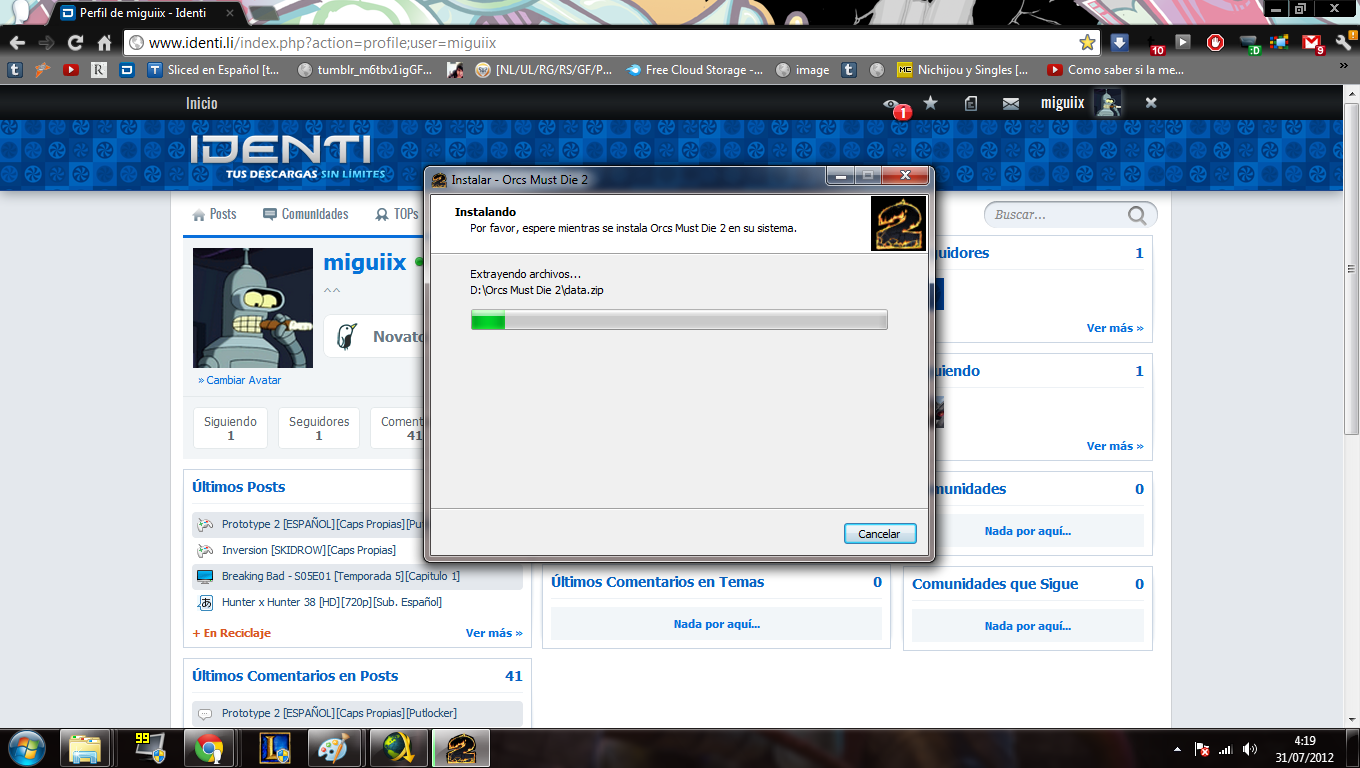Open the Paint palette taskbar icon

click(333, 748)
